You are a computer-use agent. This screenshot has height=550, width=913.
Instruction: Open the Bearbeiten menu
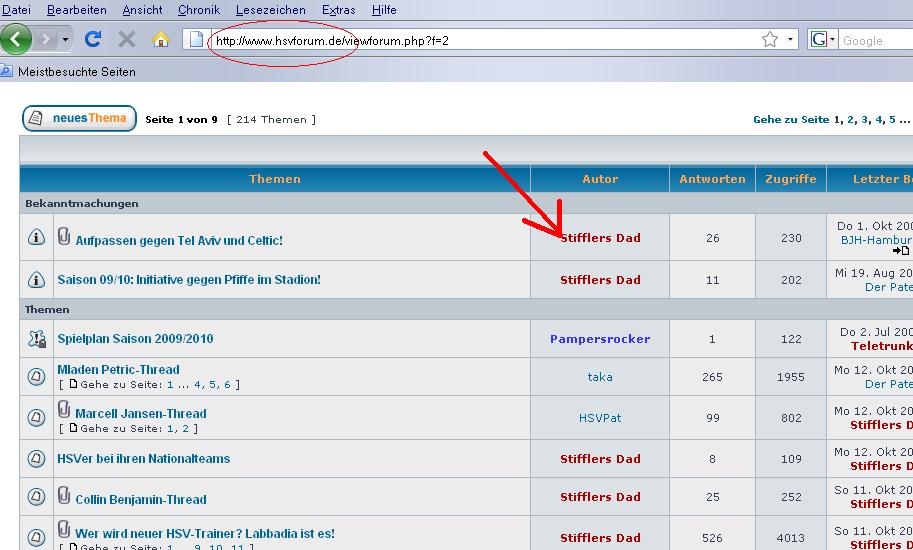point(76,10)
